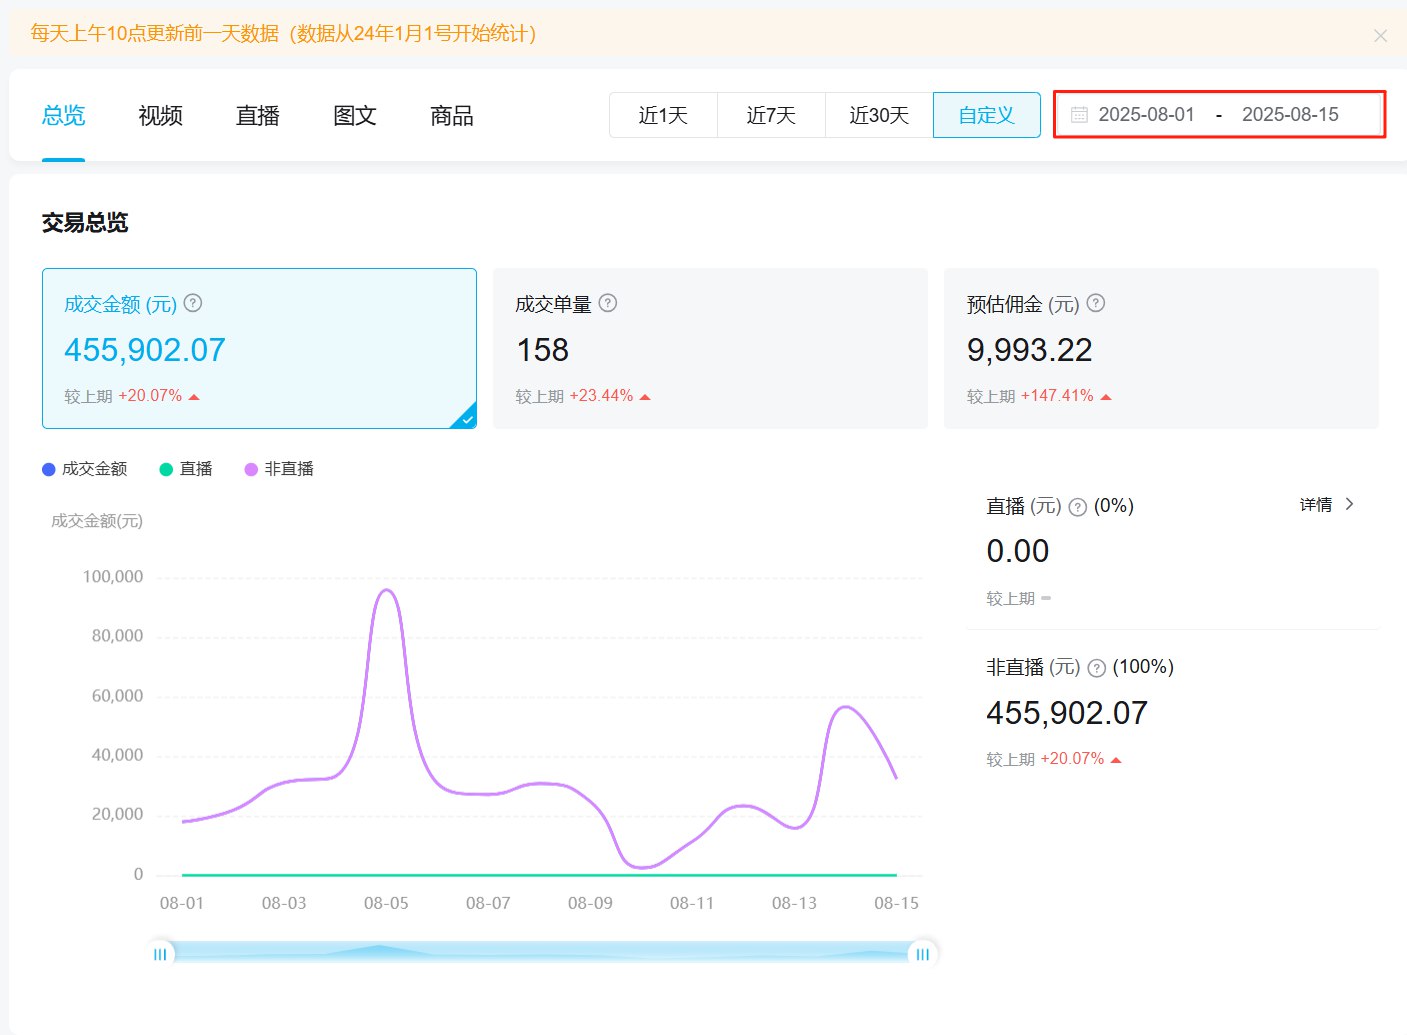Select the 成交单量 metric card
This screenshot has width=1407, height=1035.
point(710,348)
